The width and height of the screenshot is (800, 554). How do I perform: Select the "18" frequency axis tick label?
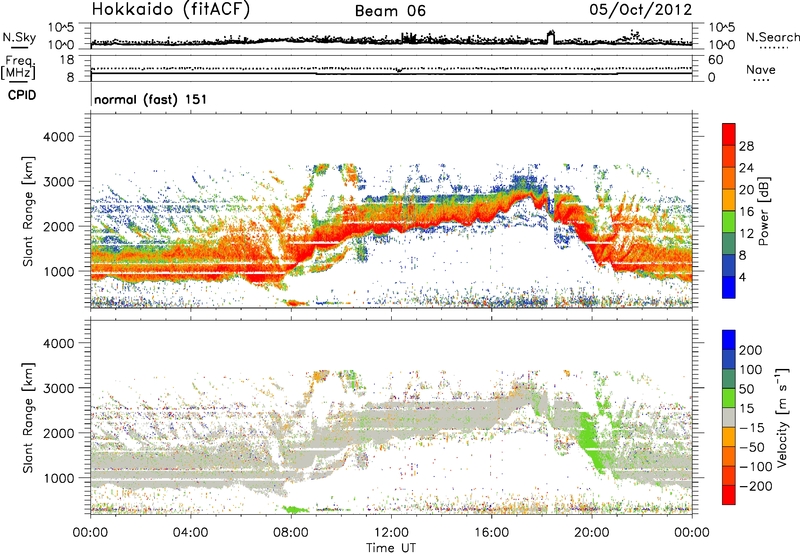(x=67, y=60)
